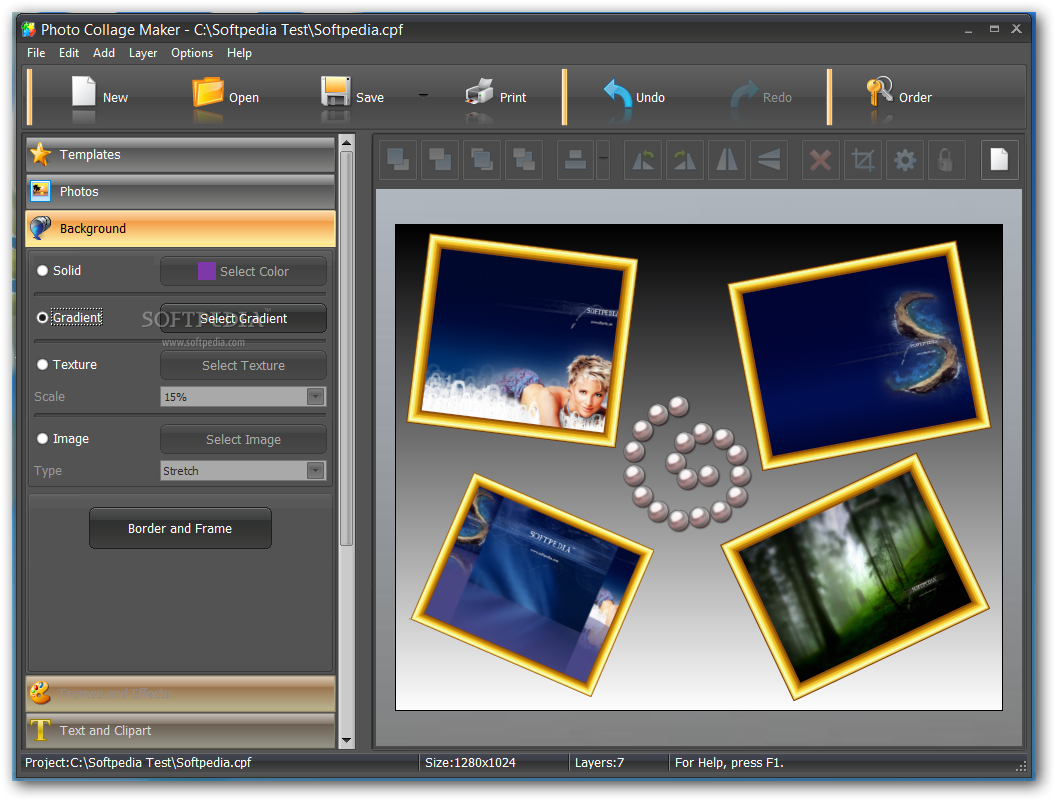Image resolution: width=1056 pixels, height=801 pixels.
Task: Click the red X delete icon
Action: 821,160
